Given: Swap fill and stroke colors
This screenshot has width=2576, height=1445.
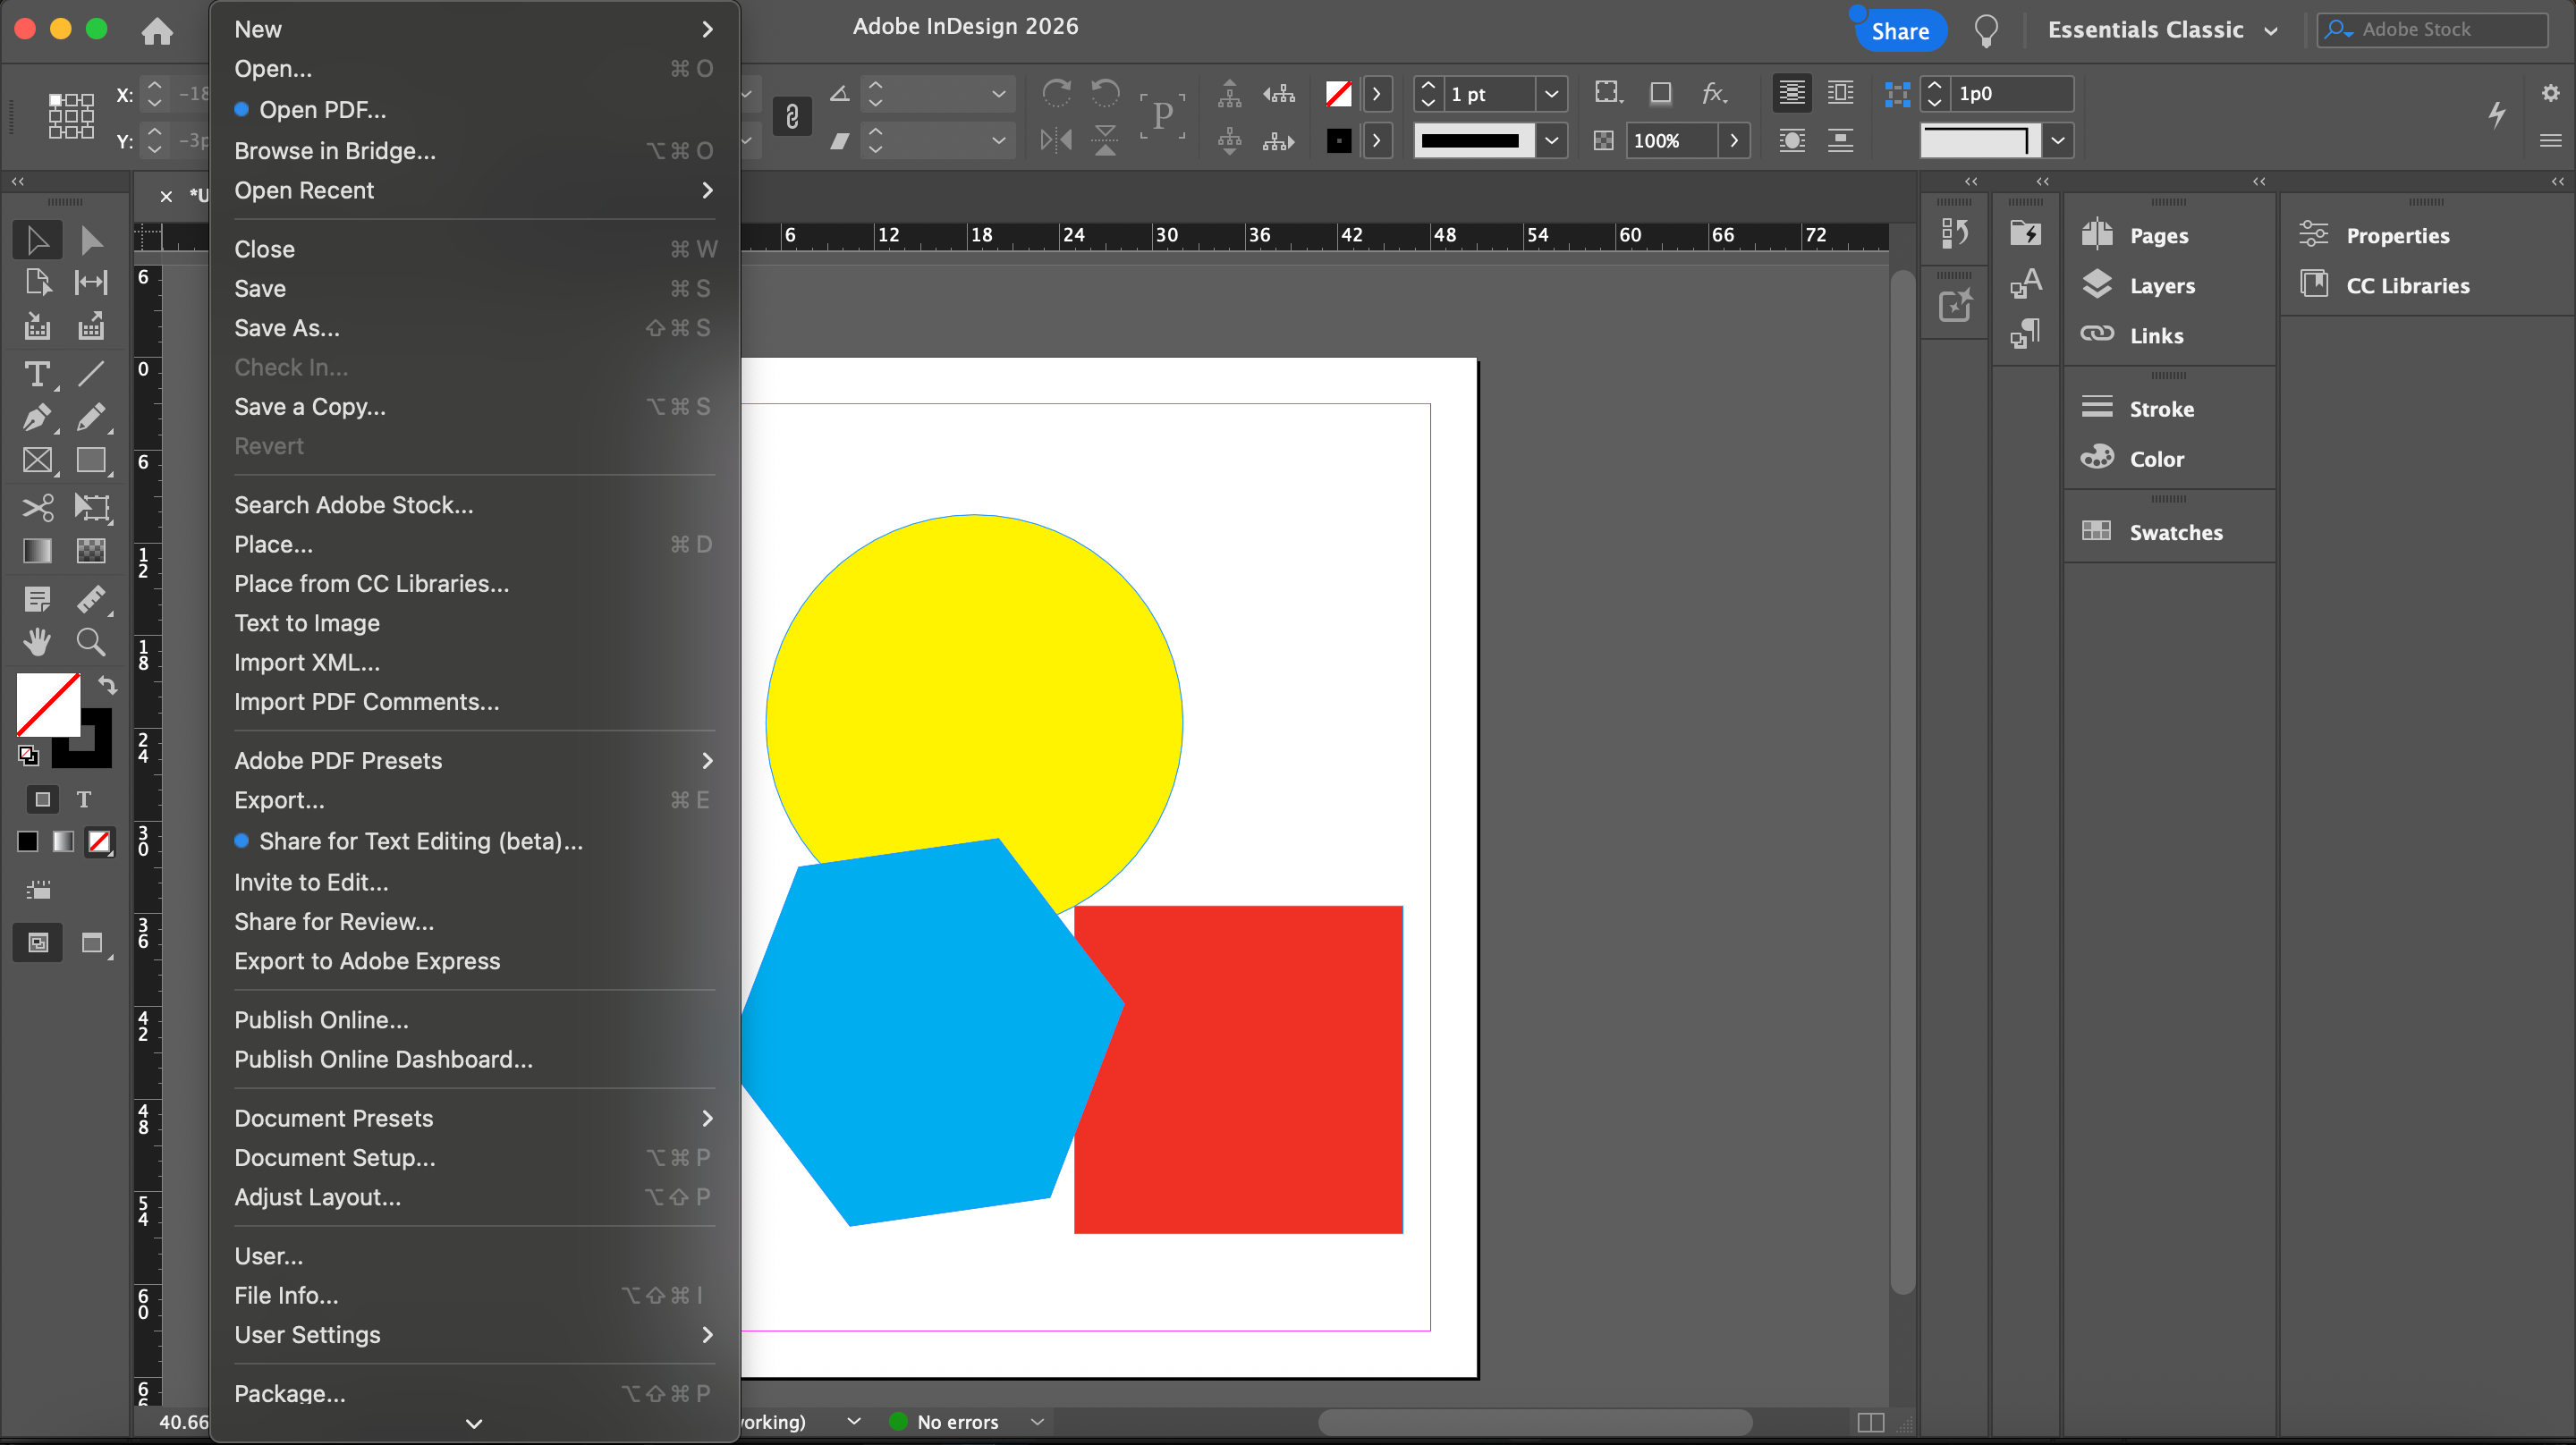Looking at the screenshot, I should pos(107,685).
